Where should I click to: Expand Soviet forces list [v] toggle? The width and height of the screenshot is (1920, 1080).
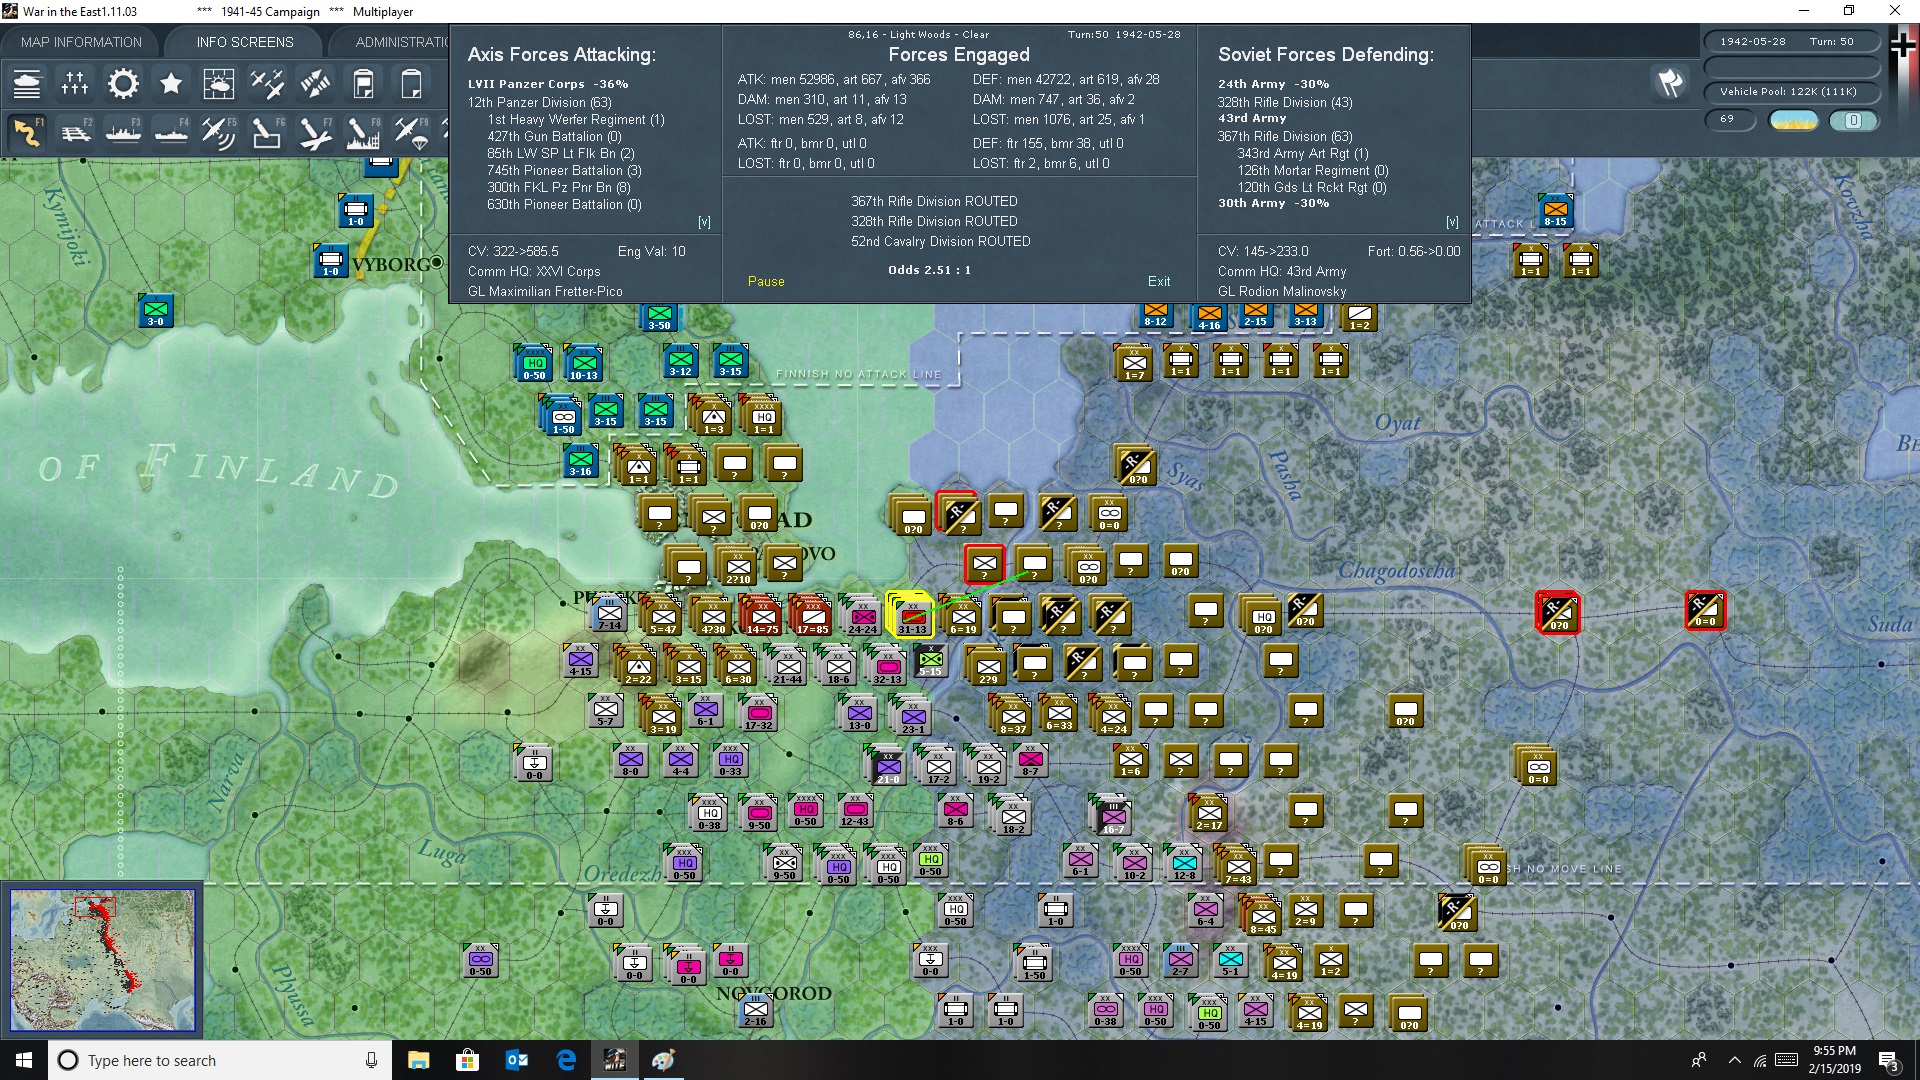pos(1452,222)
